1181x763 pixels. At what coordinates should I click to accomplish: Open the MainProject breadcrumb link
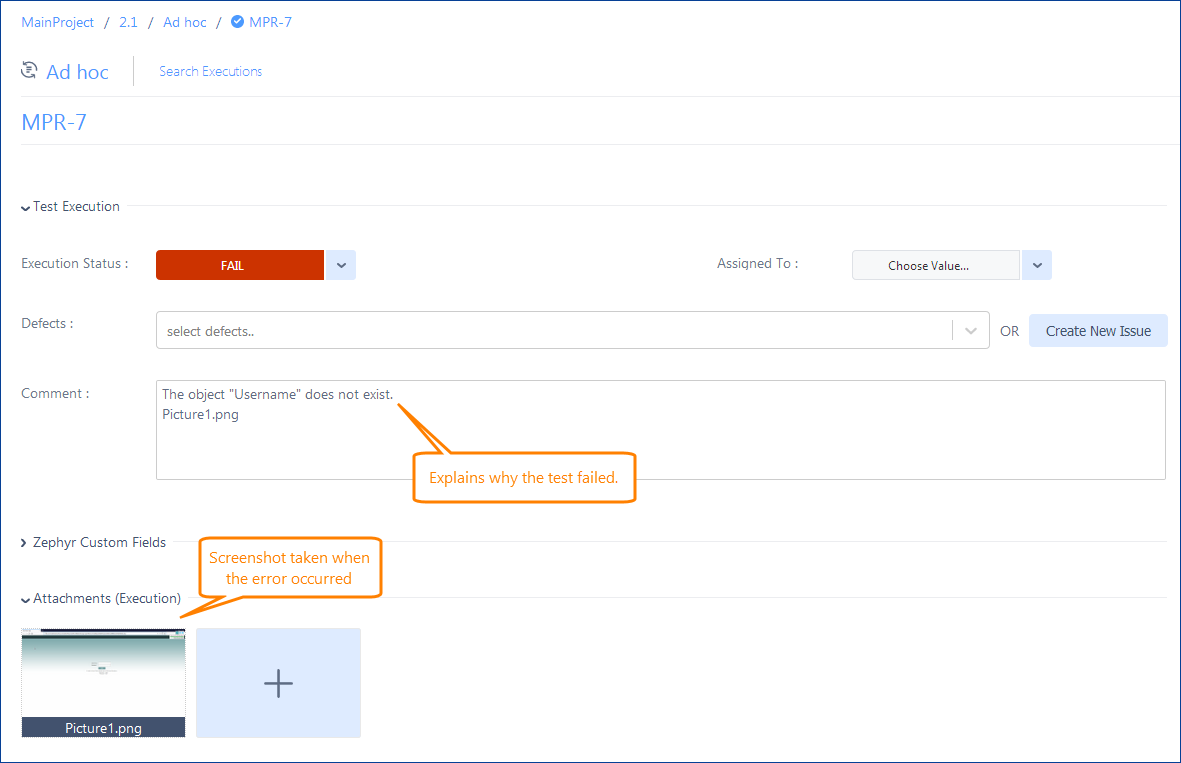[x=57, y=21]
